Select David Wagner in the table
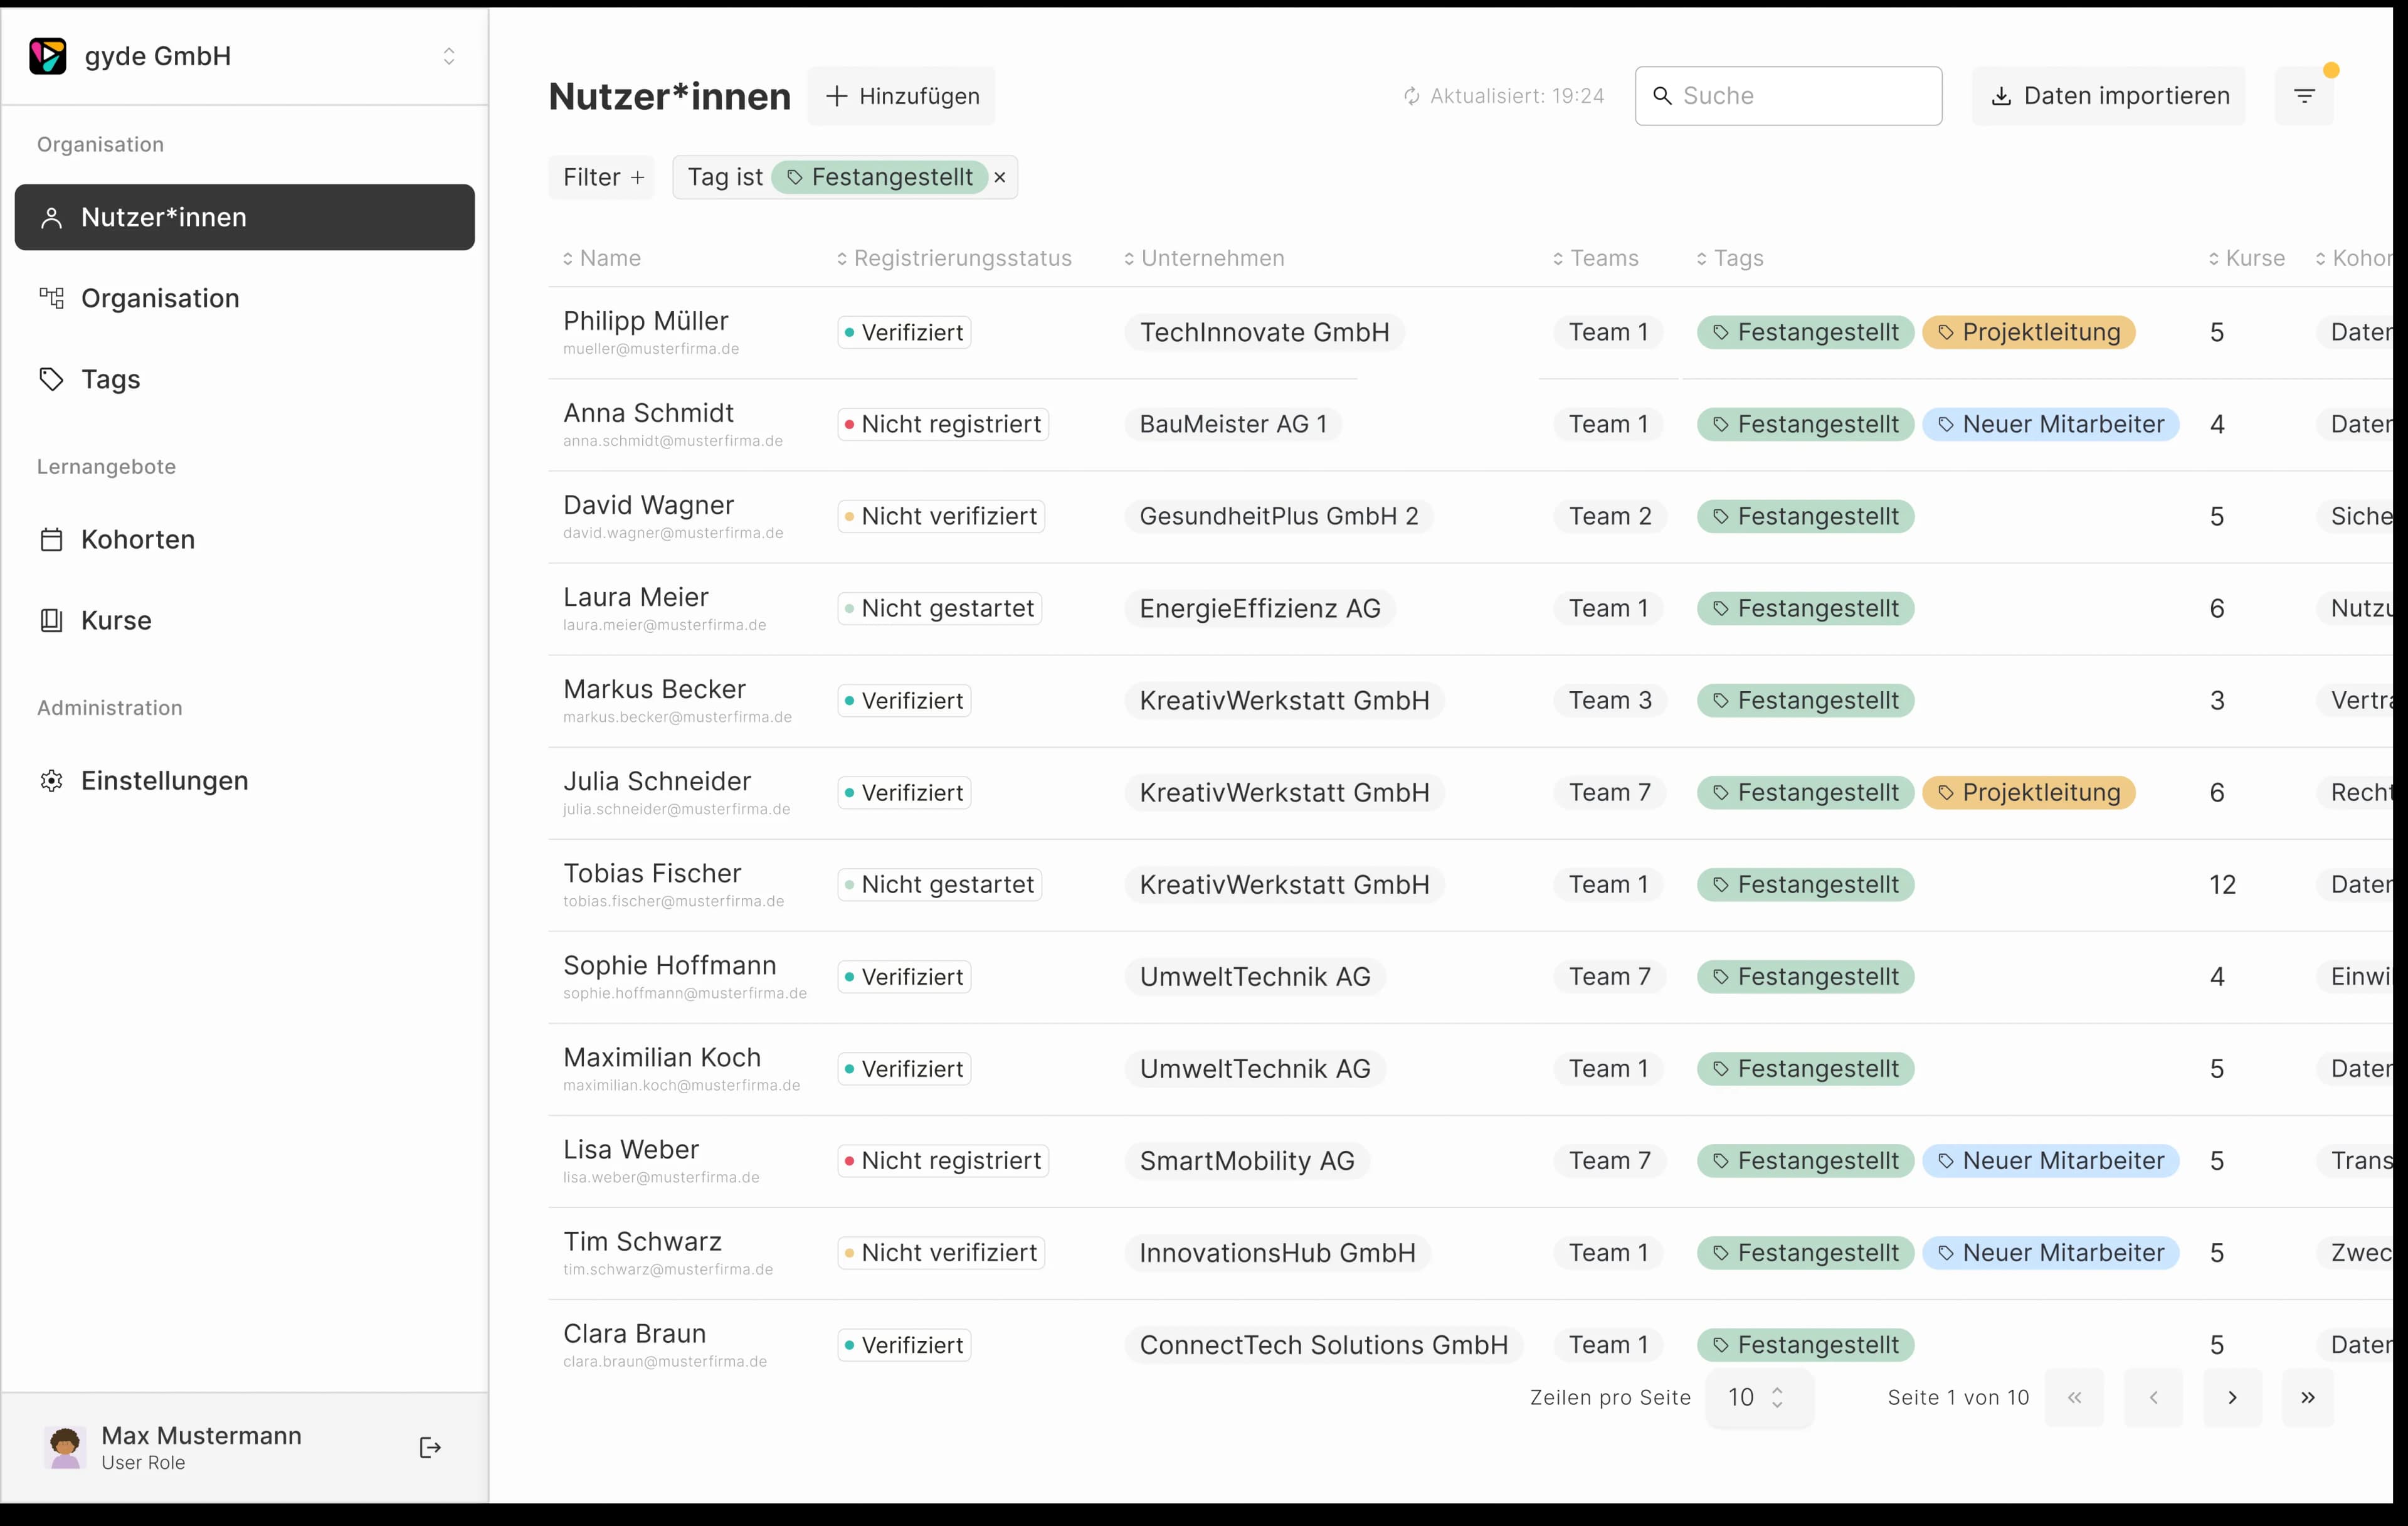The image size is (2408, 1526). point(1470,517)
